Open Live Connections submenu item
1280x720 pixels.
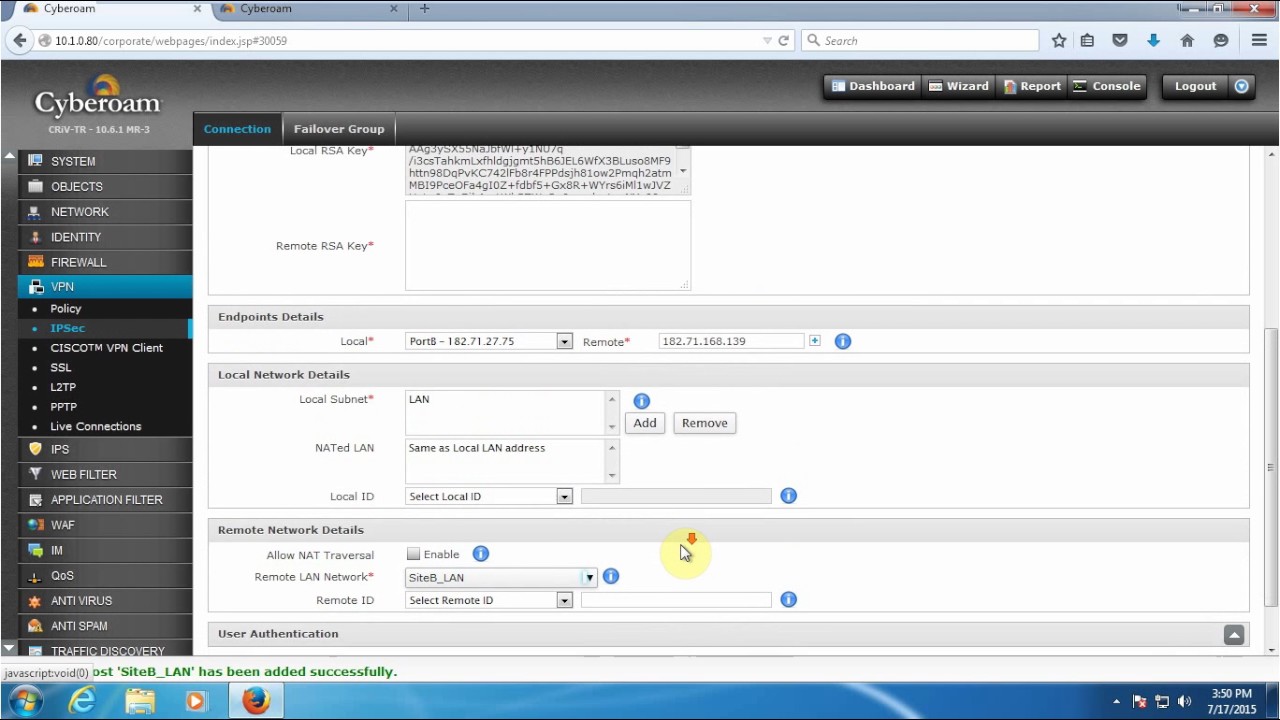click(x=96, y=426)
